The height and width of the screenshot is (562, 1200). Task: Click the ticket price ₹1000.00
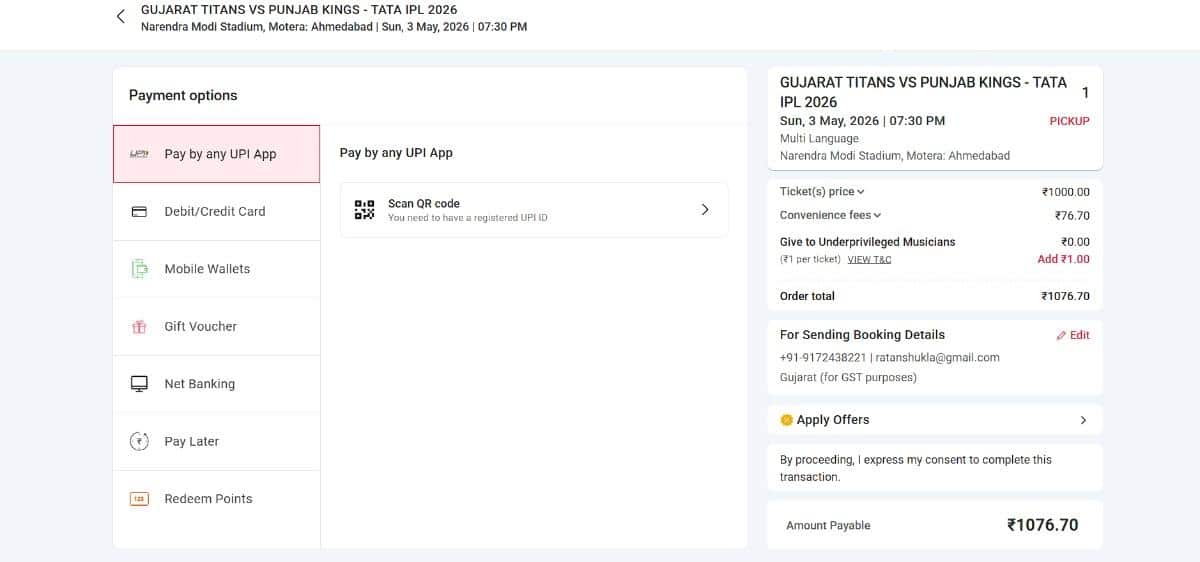[x=1065, y=192]
